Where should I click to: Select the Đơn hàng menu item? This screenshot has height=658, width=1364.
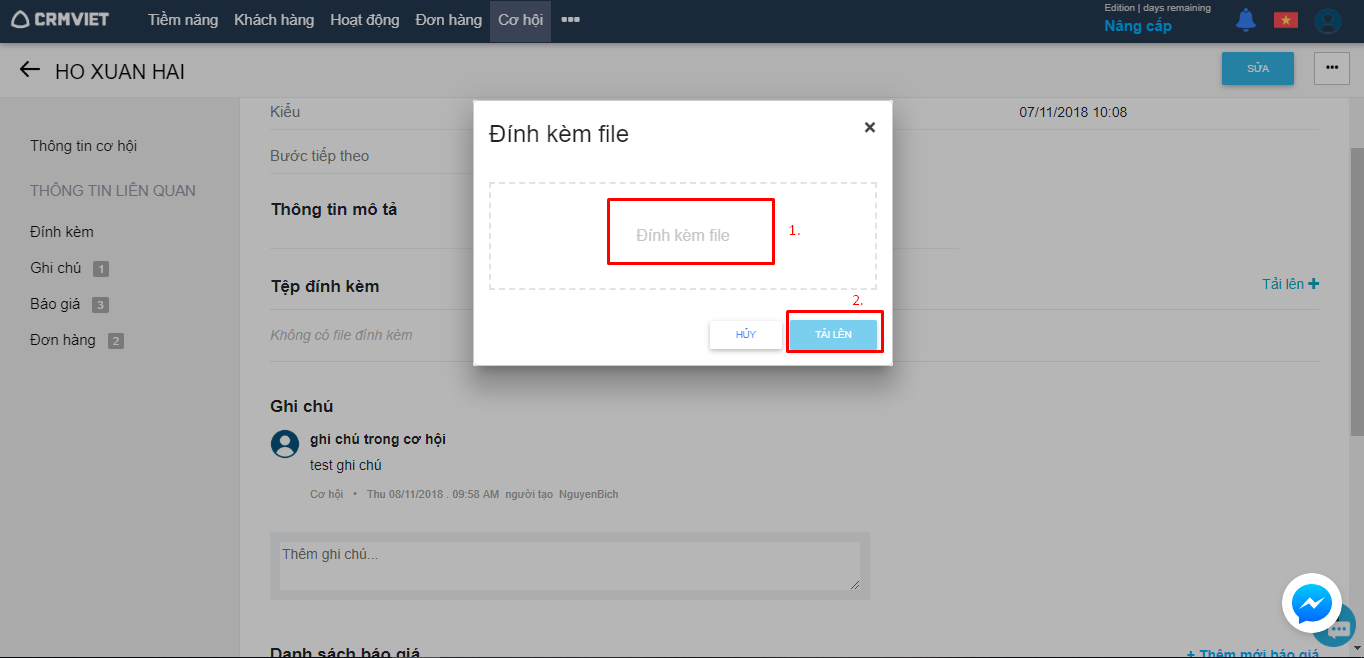tap(449, 20)
